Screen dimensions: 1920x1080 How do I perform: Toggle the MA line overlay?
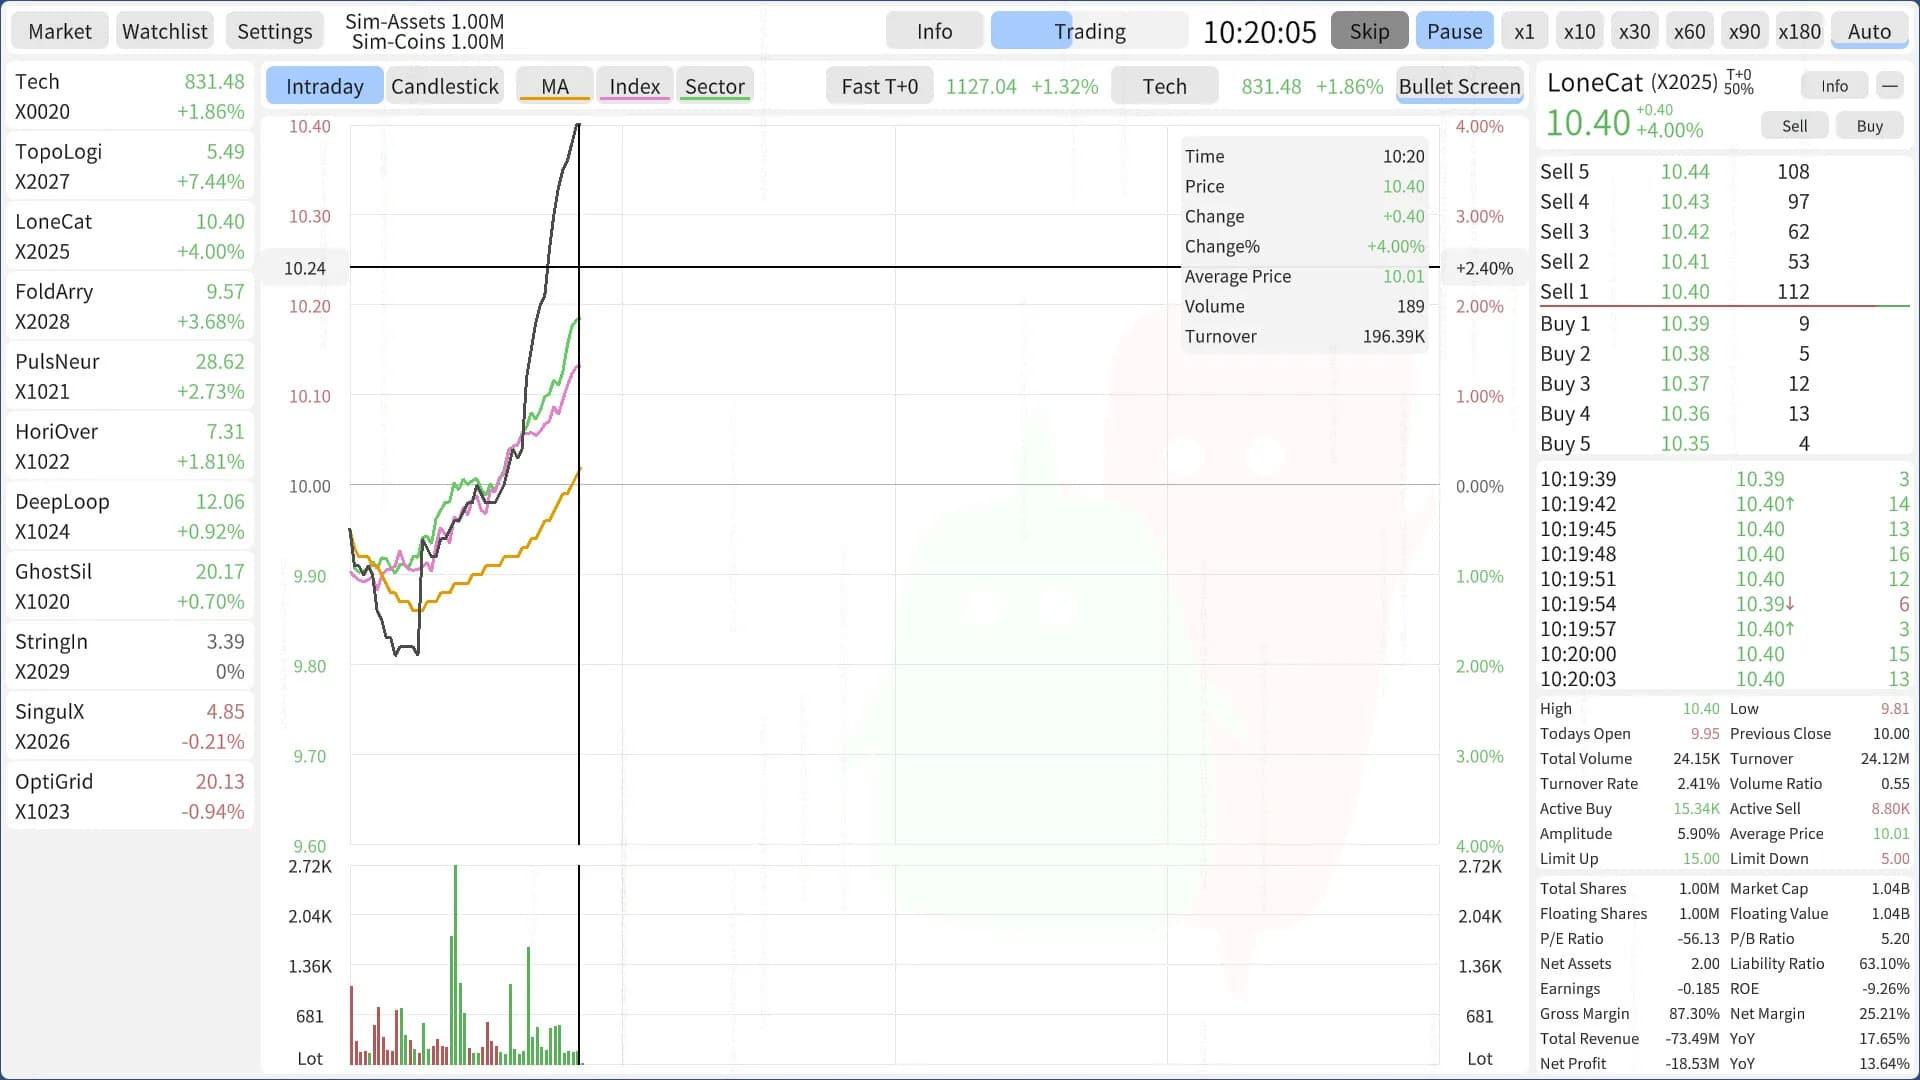pyautogui.click(x=554, y=86)
